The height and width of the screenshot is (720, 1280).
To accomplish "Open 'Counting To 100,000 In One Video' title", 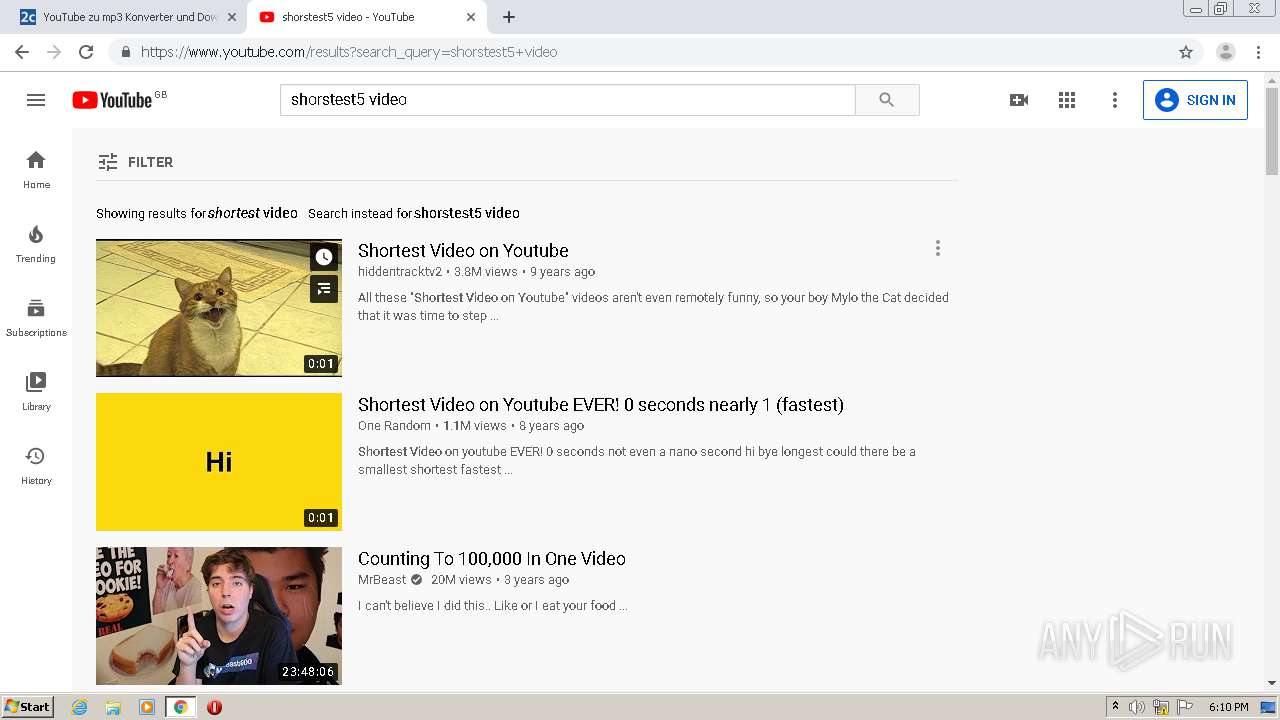I will tap(492, 559).
